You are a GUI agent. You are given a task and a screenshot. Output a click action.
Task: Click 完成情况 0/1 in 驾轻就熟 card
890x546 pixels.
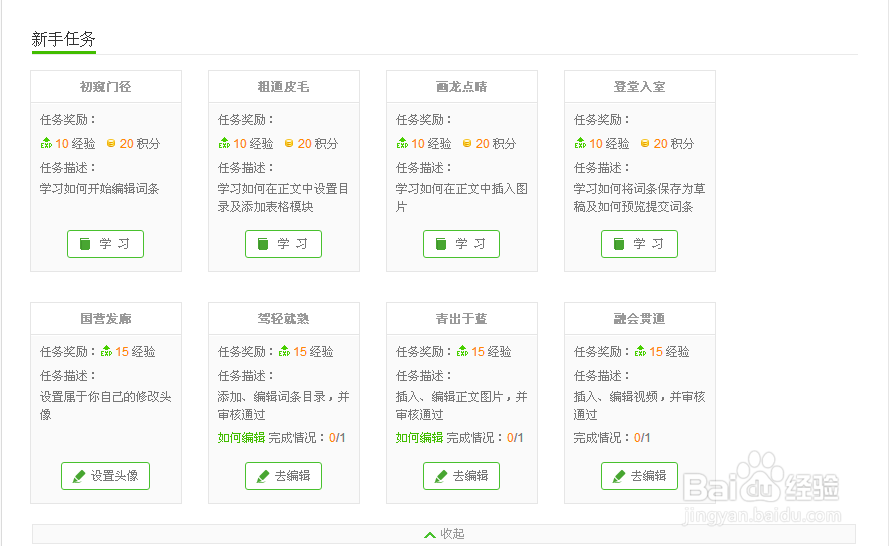[307, 438]
